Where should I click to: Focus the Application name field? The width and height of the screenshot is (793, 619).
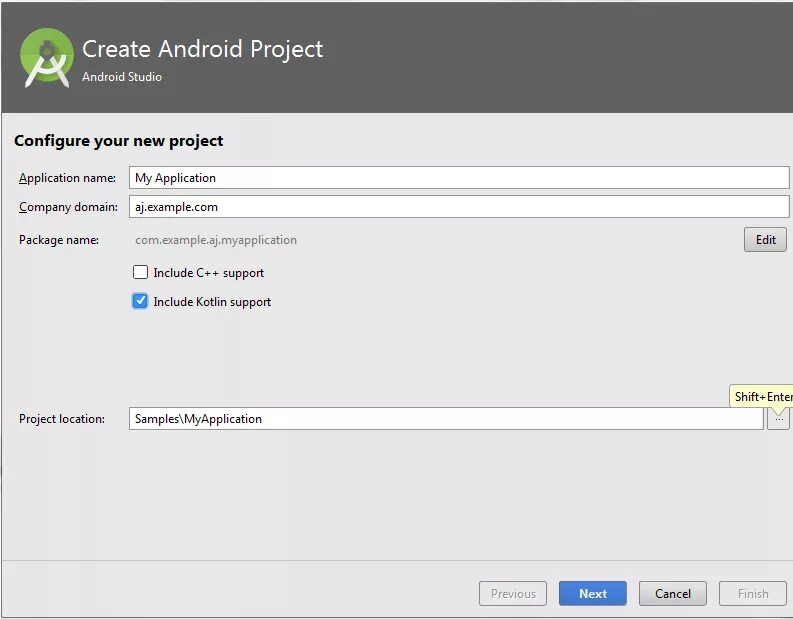point(459,178)
